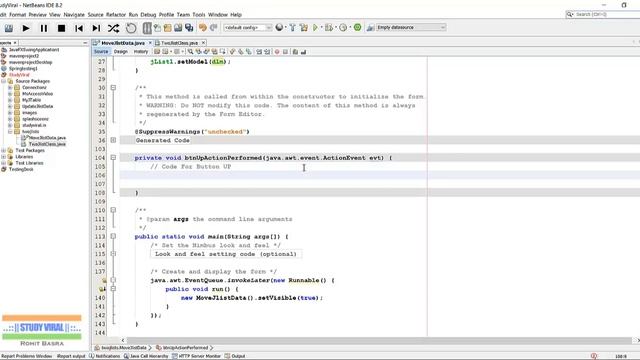
Task: Click the New Project icon
Action: point(168,27)
